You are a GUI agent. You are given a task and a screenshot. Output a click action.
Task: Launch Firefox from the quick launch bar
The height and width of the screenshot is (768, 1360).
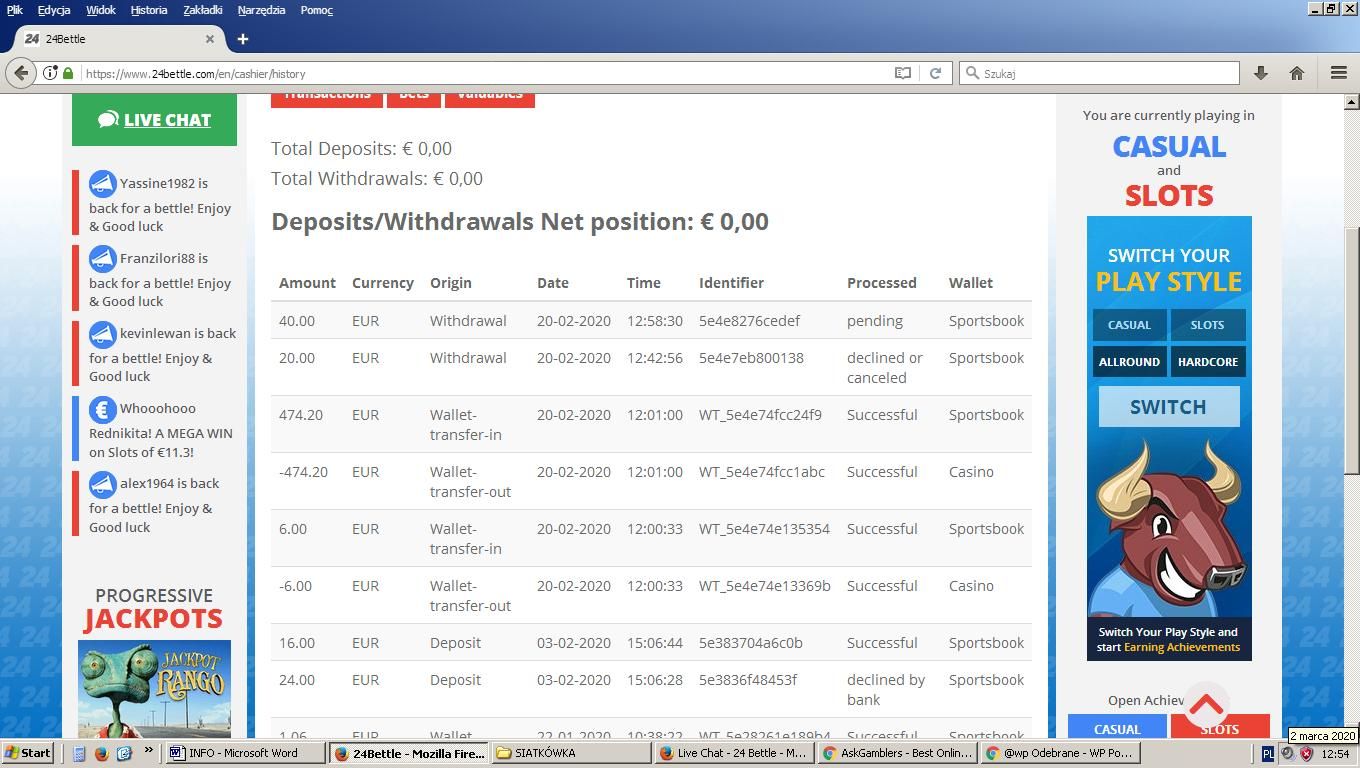pos(101,753)
